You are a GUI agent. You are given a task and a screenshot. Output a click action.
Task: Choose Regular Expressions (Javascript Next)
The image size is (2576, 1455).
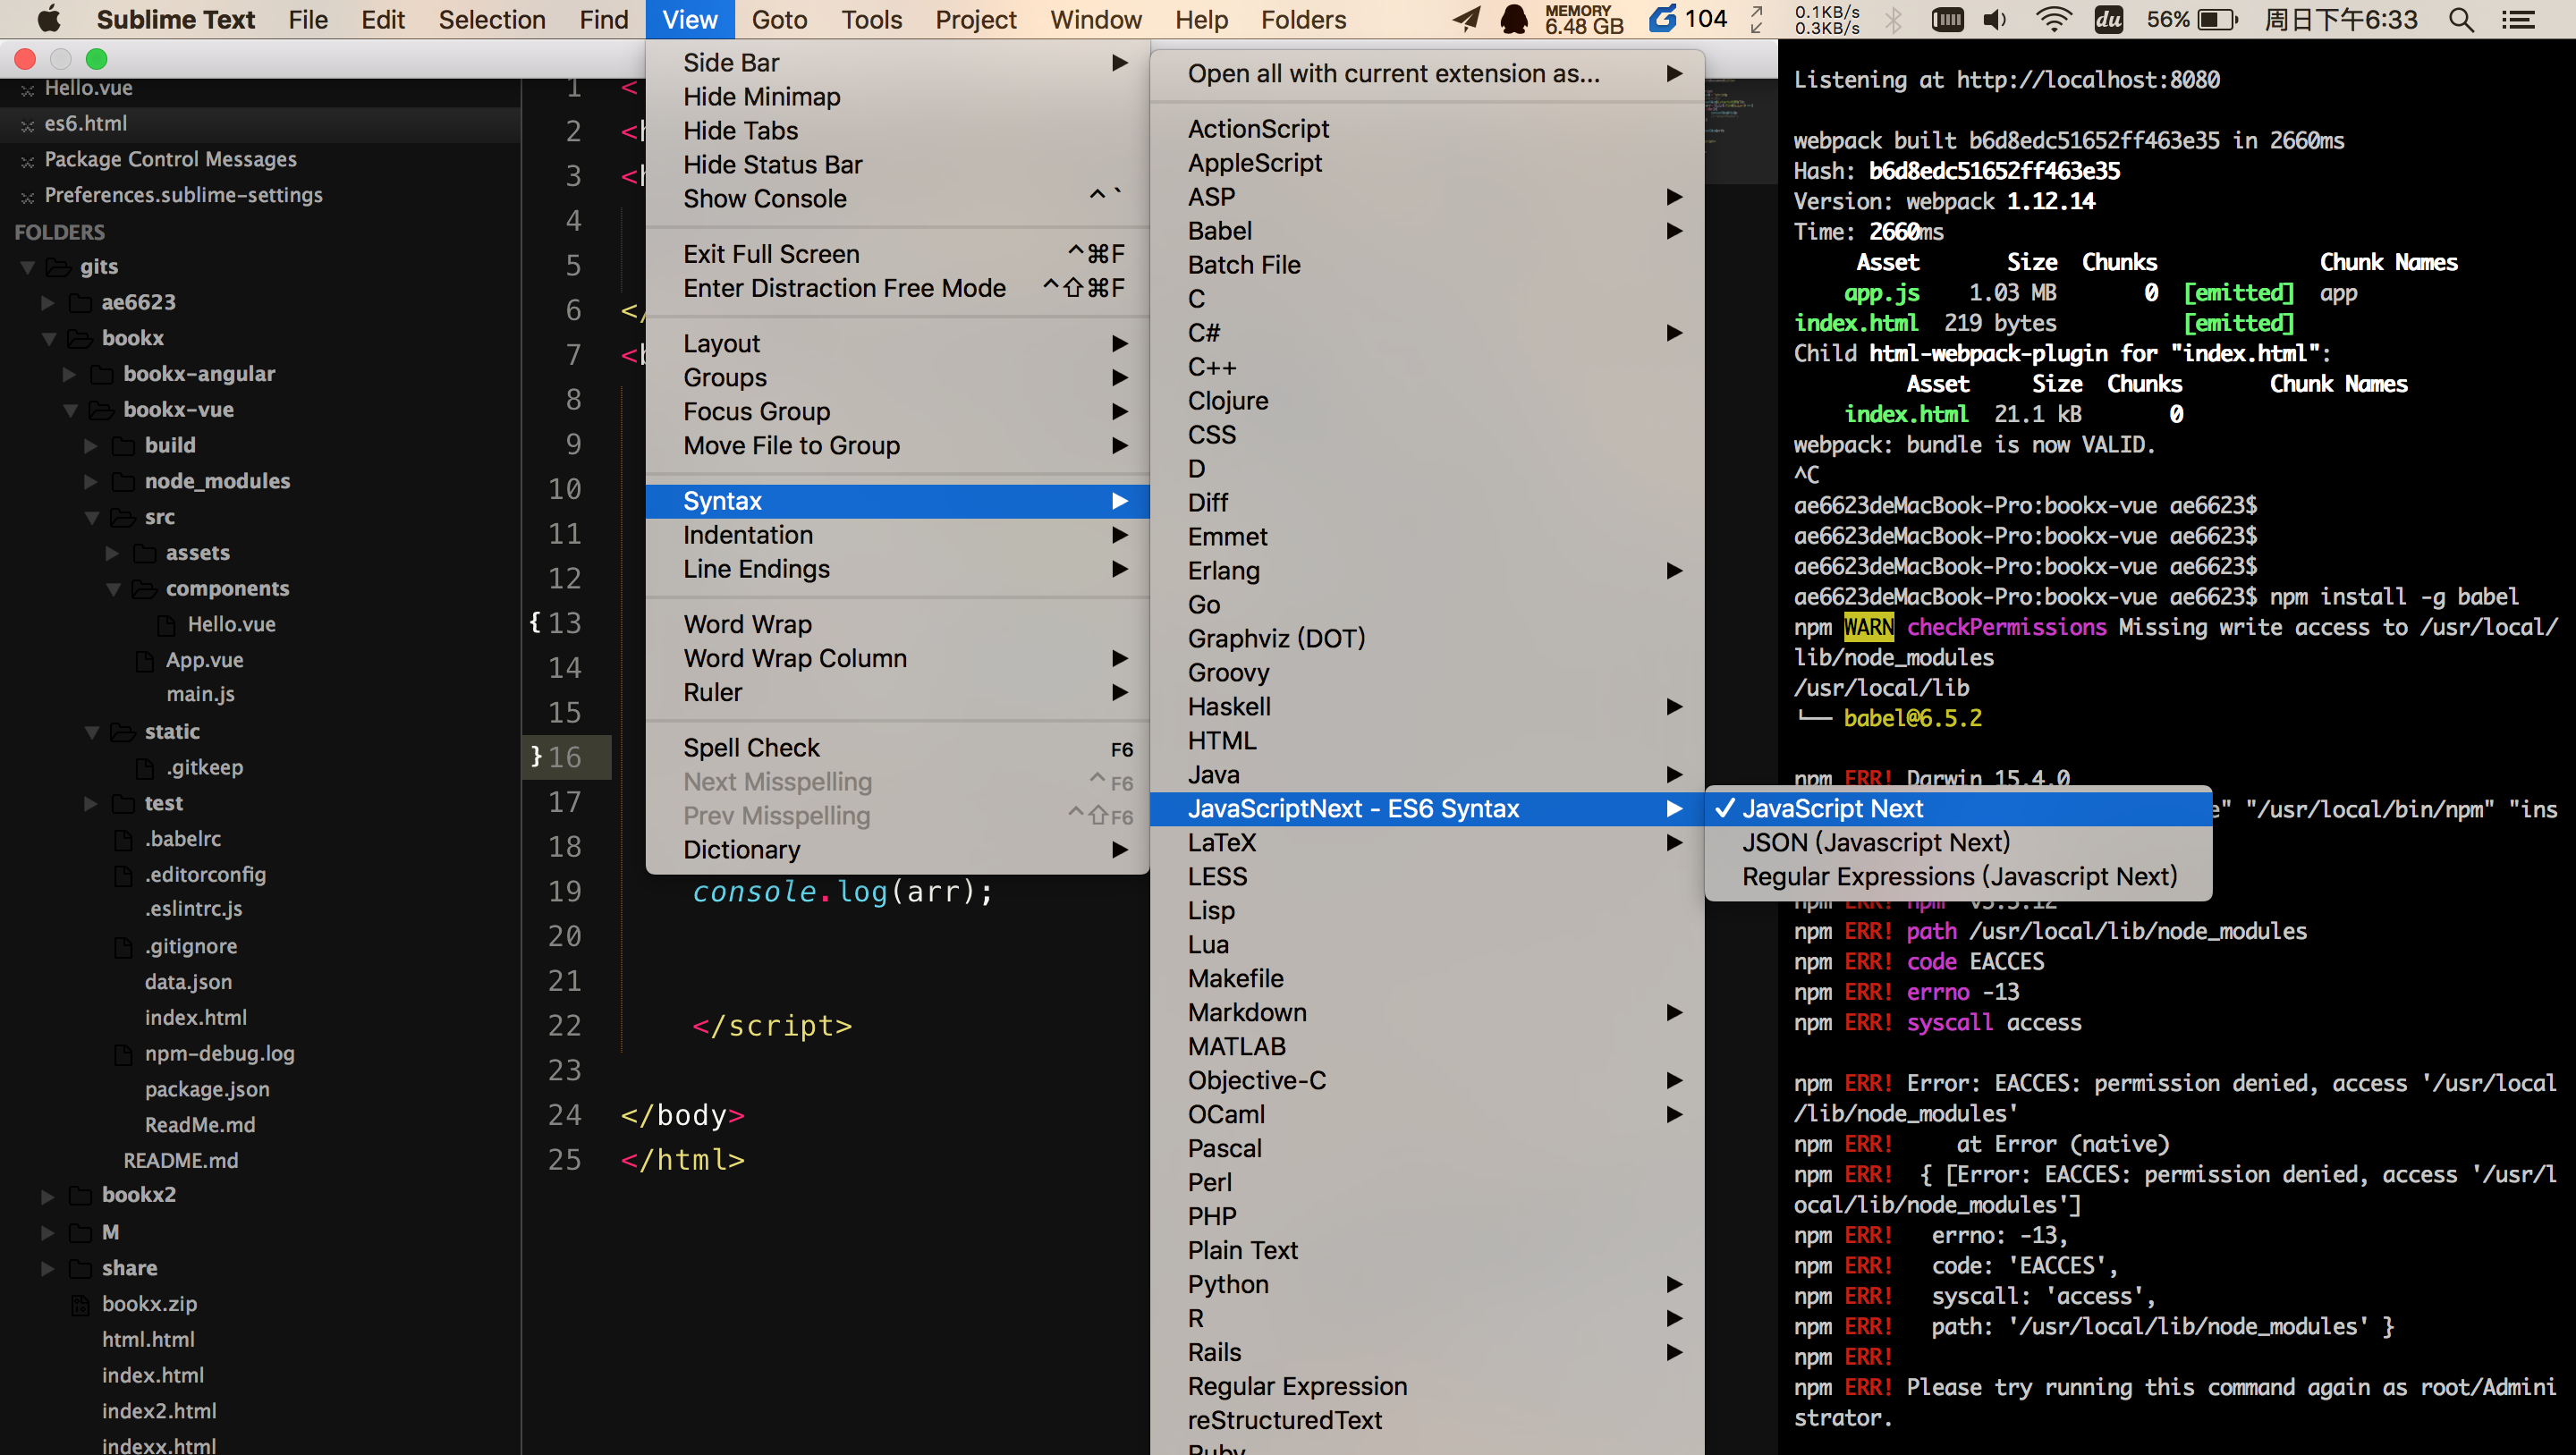tap(1957, 876)
